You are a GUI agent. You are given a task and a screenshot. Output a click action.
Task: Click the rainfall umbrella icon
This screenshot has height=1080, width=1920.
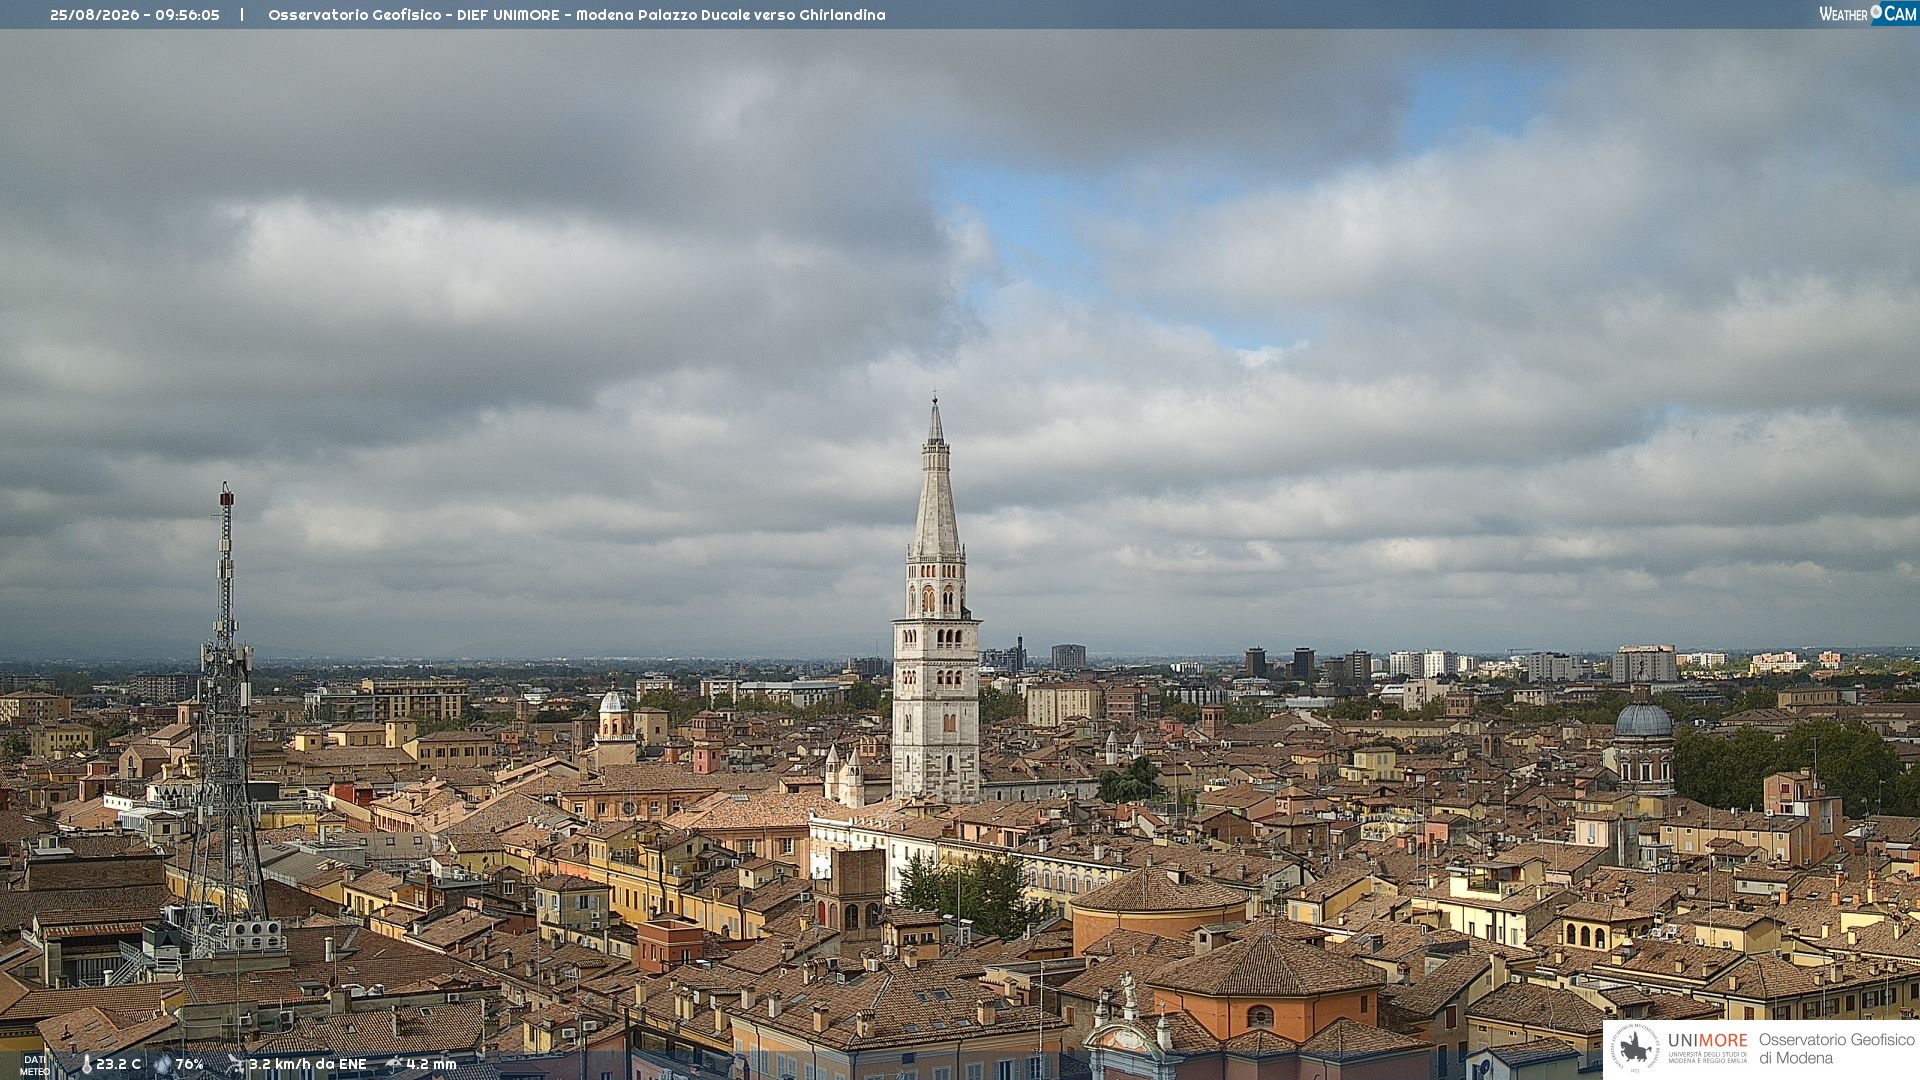click(x=394, y=1065)
